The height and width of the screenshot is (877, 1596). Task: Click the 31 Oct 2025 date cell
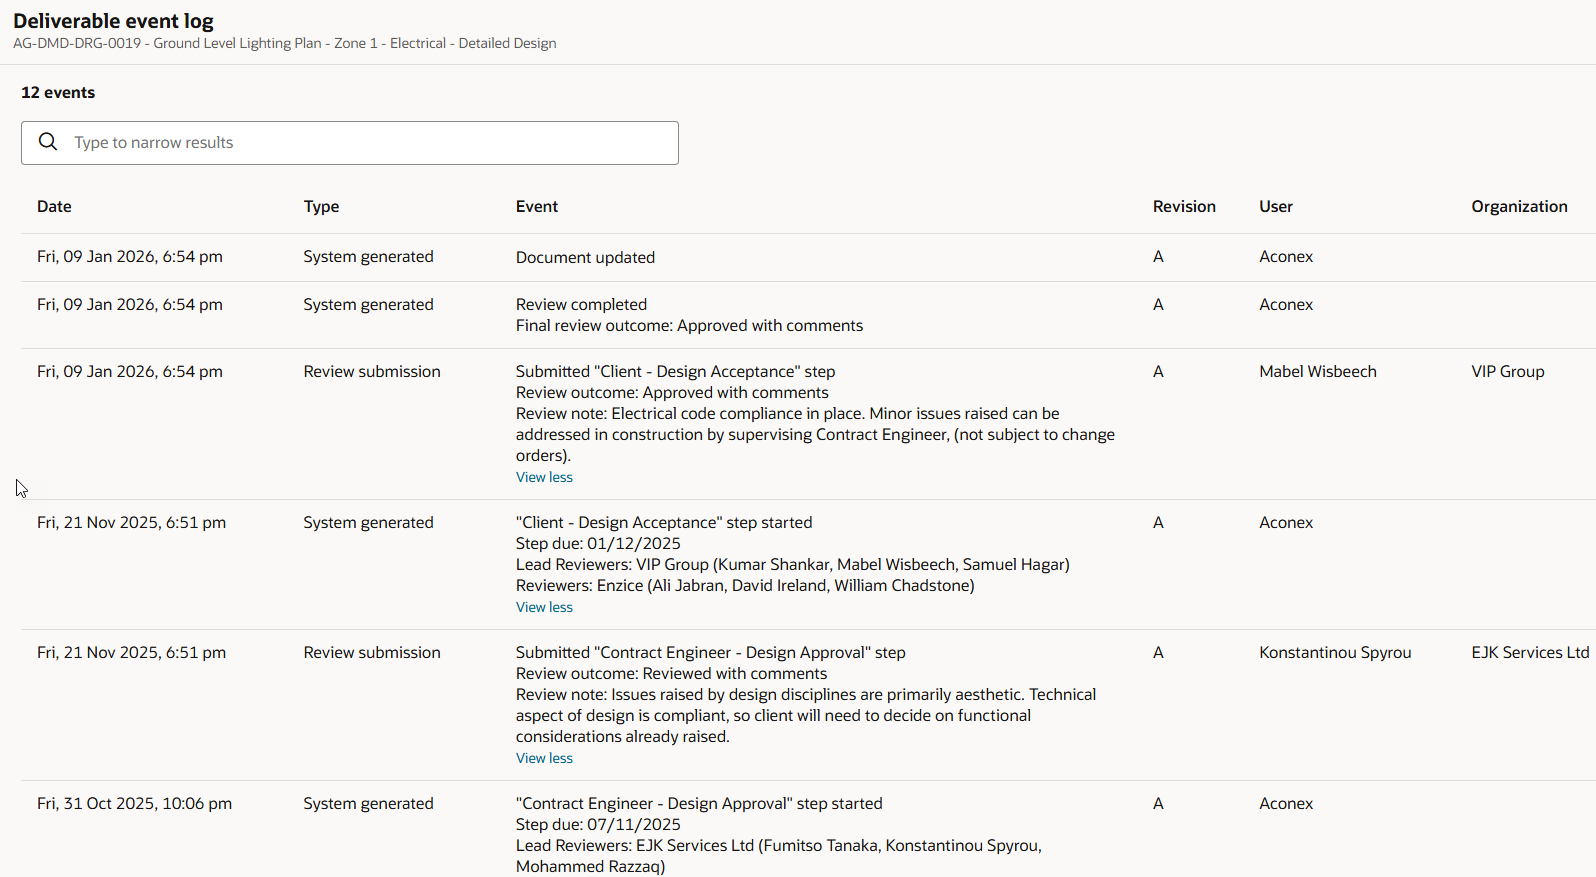[x=134, y=803]
